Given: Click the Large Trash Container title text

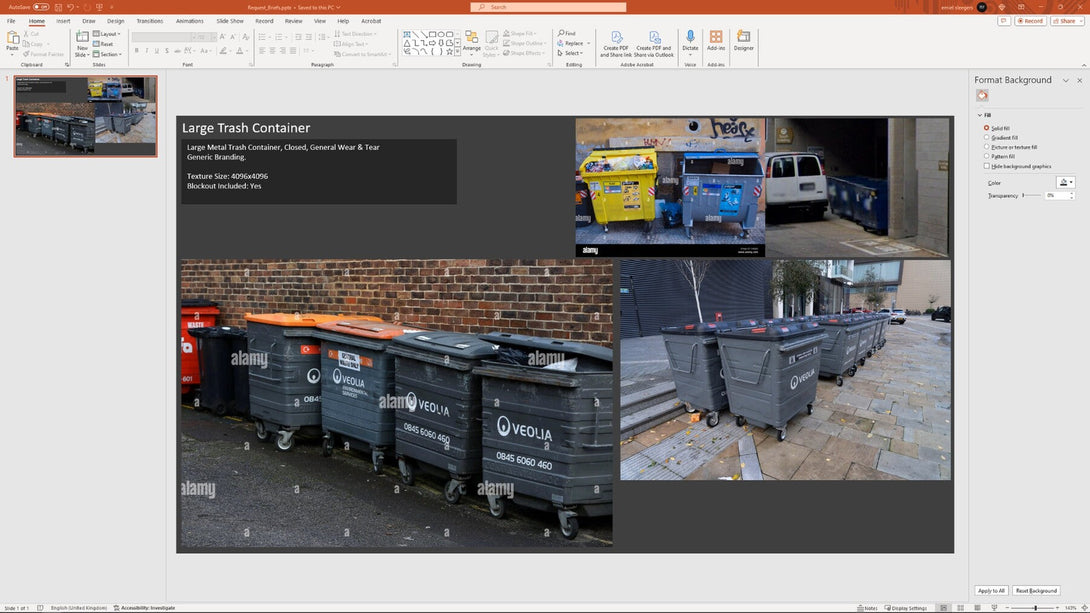Looking at the screenshot, I should click(246, 128).
